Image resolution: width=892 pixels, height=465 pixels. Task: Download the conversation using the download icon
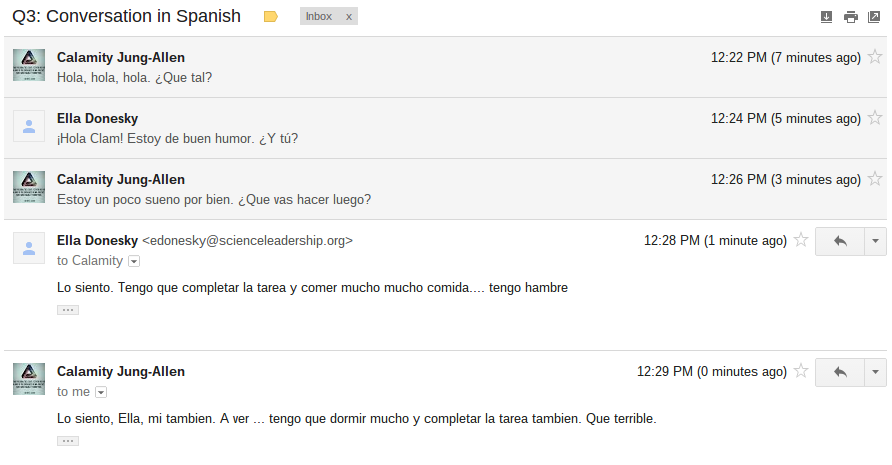[x=827, y=17]
